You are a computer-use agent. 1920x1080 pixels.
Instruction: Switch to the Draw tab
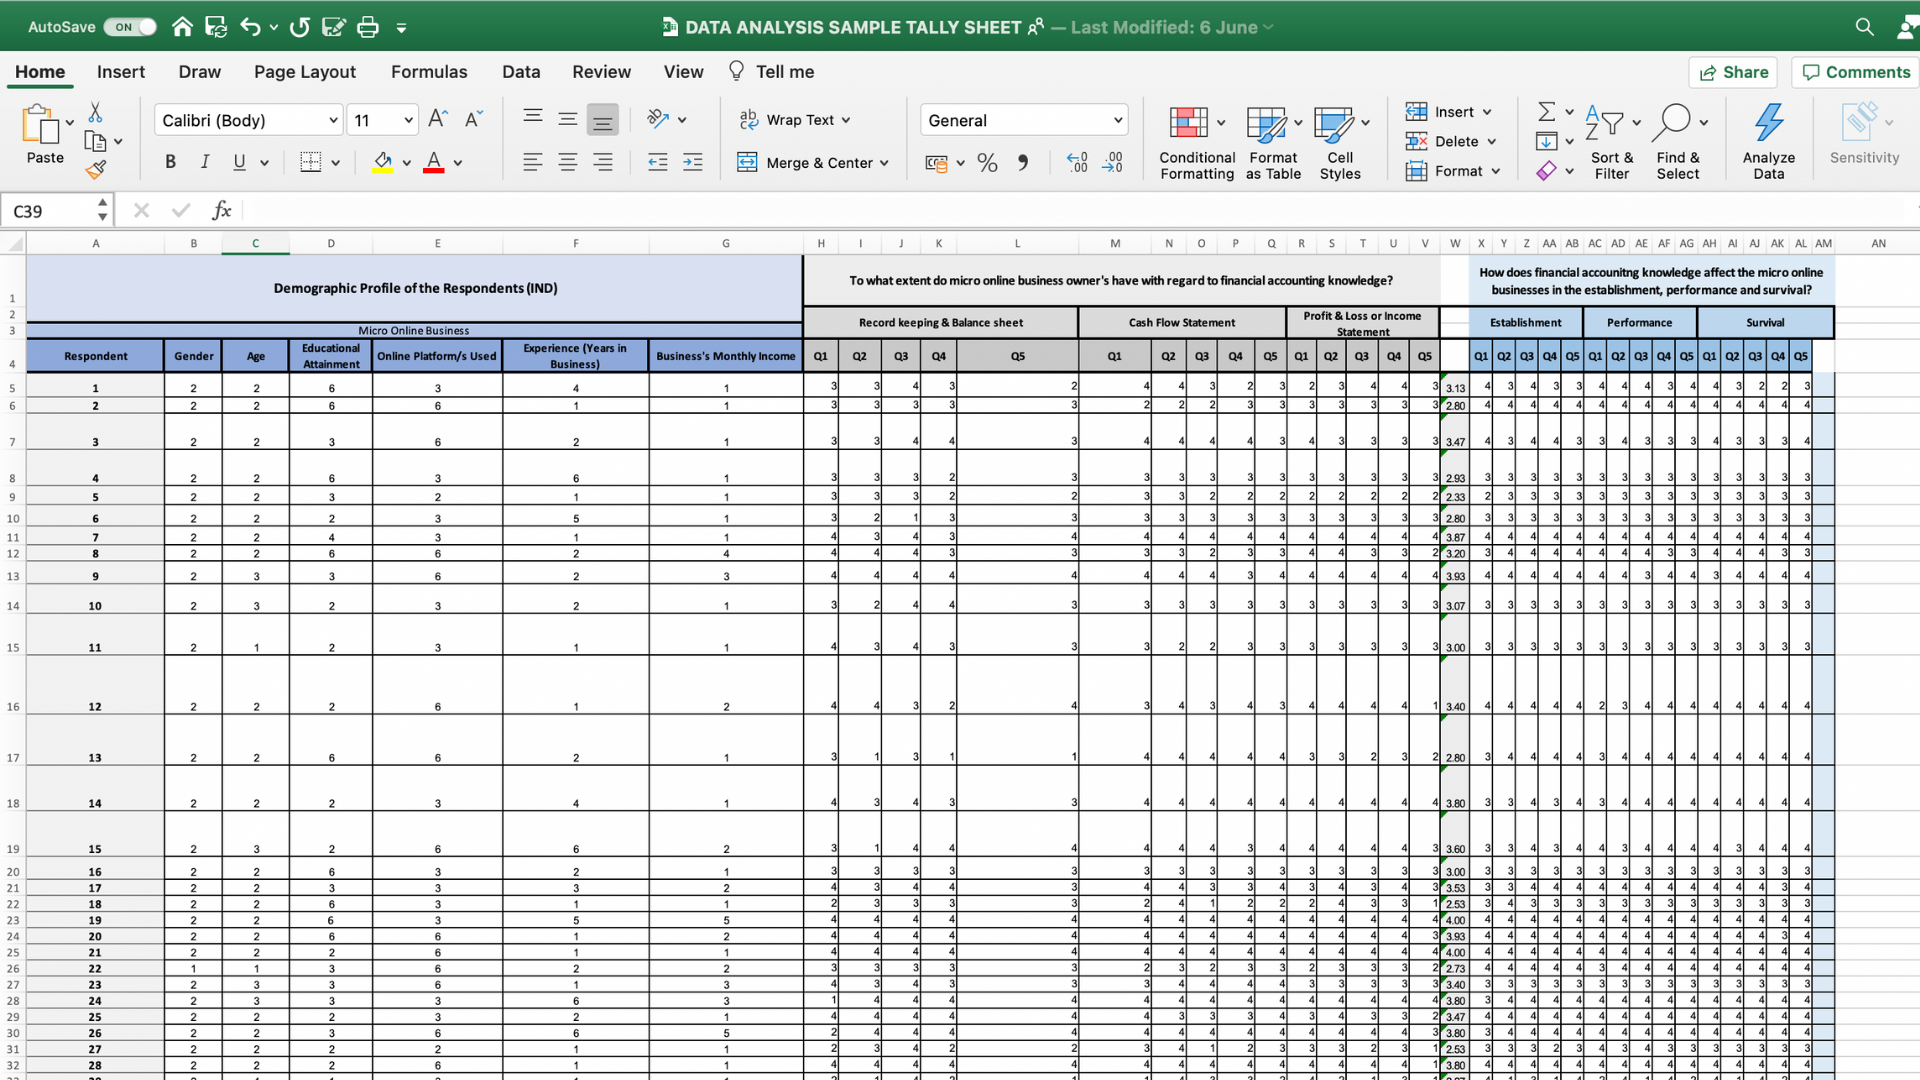tap(200, 72)
